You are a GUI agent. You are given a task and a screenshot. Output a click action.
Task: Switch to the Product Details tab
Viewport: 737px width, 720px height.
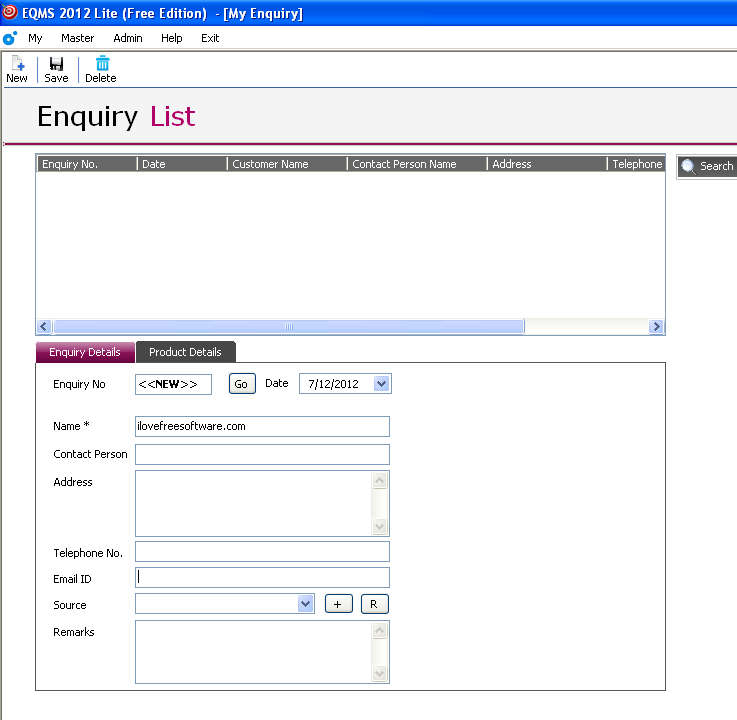(x=185, y=352)
